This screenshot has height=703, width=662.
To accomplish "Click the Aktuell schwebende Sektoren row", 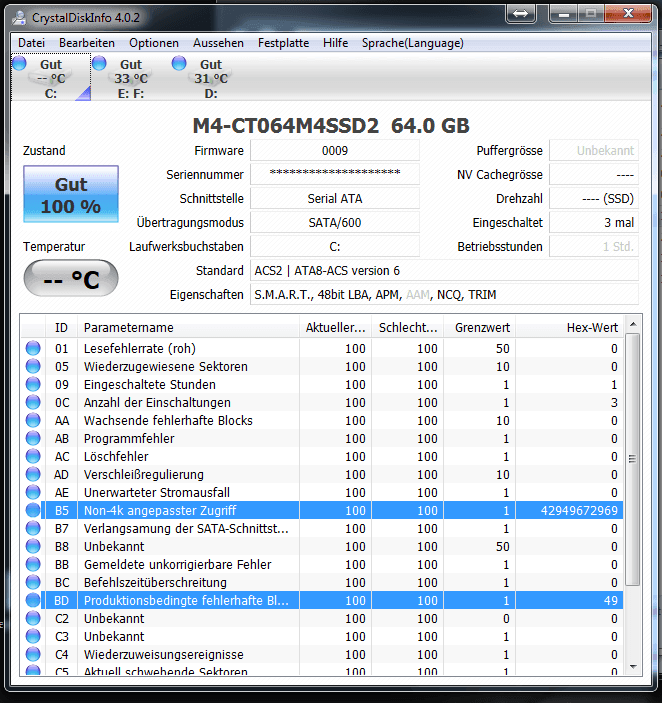I will 322,671.
